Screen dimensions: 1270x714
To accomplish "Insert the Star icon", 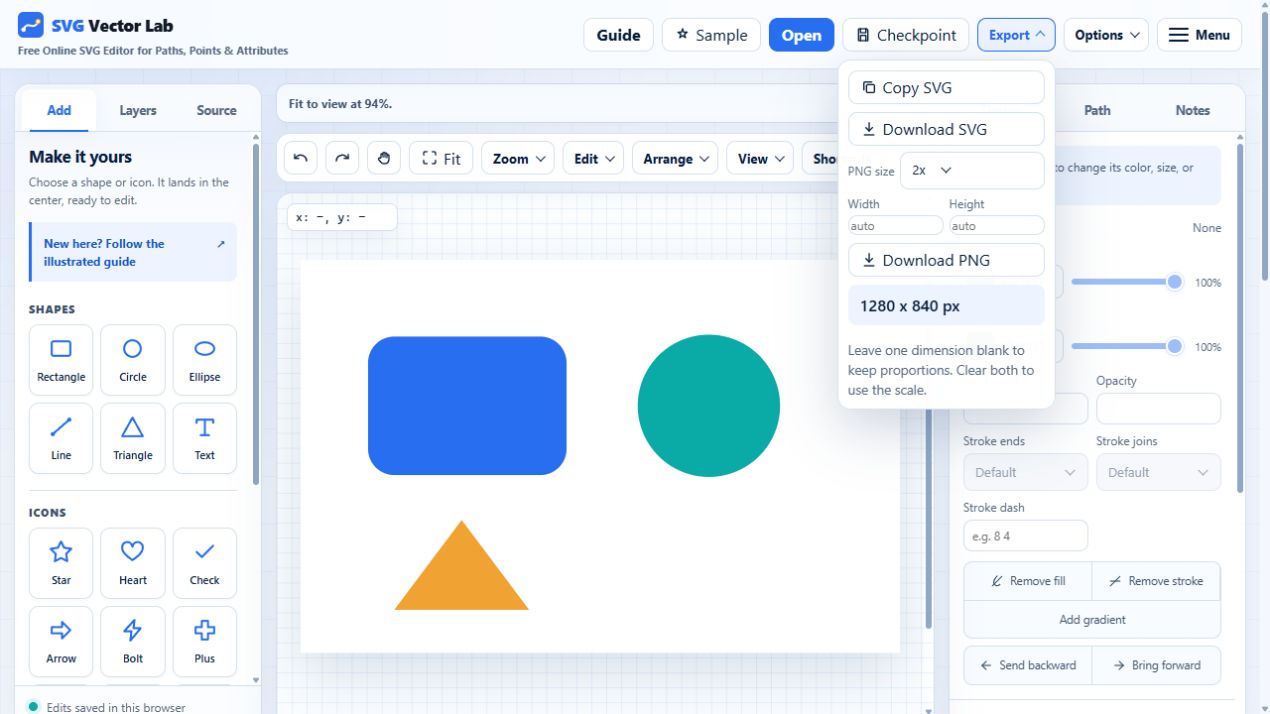I will click(61, 563).
